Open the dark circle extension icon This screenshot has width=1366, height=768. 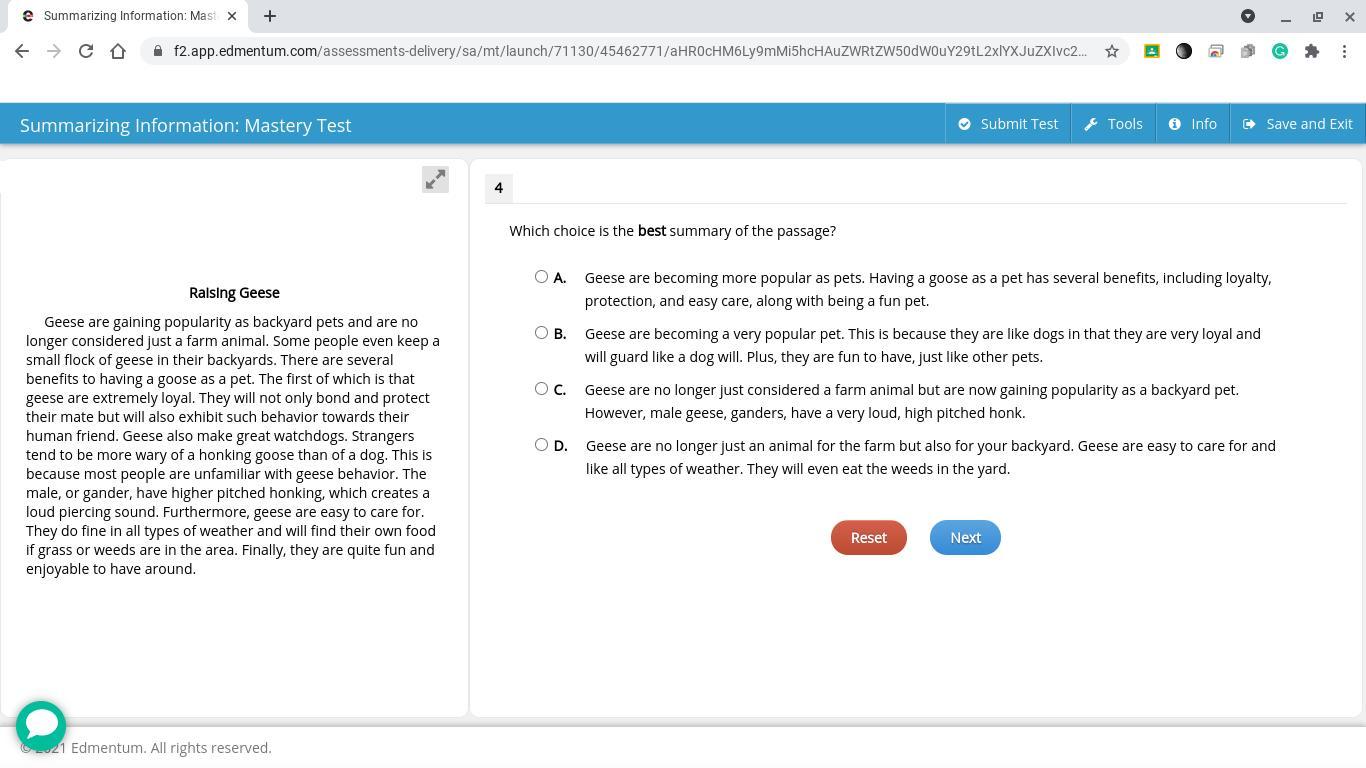1184,51
